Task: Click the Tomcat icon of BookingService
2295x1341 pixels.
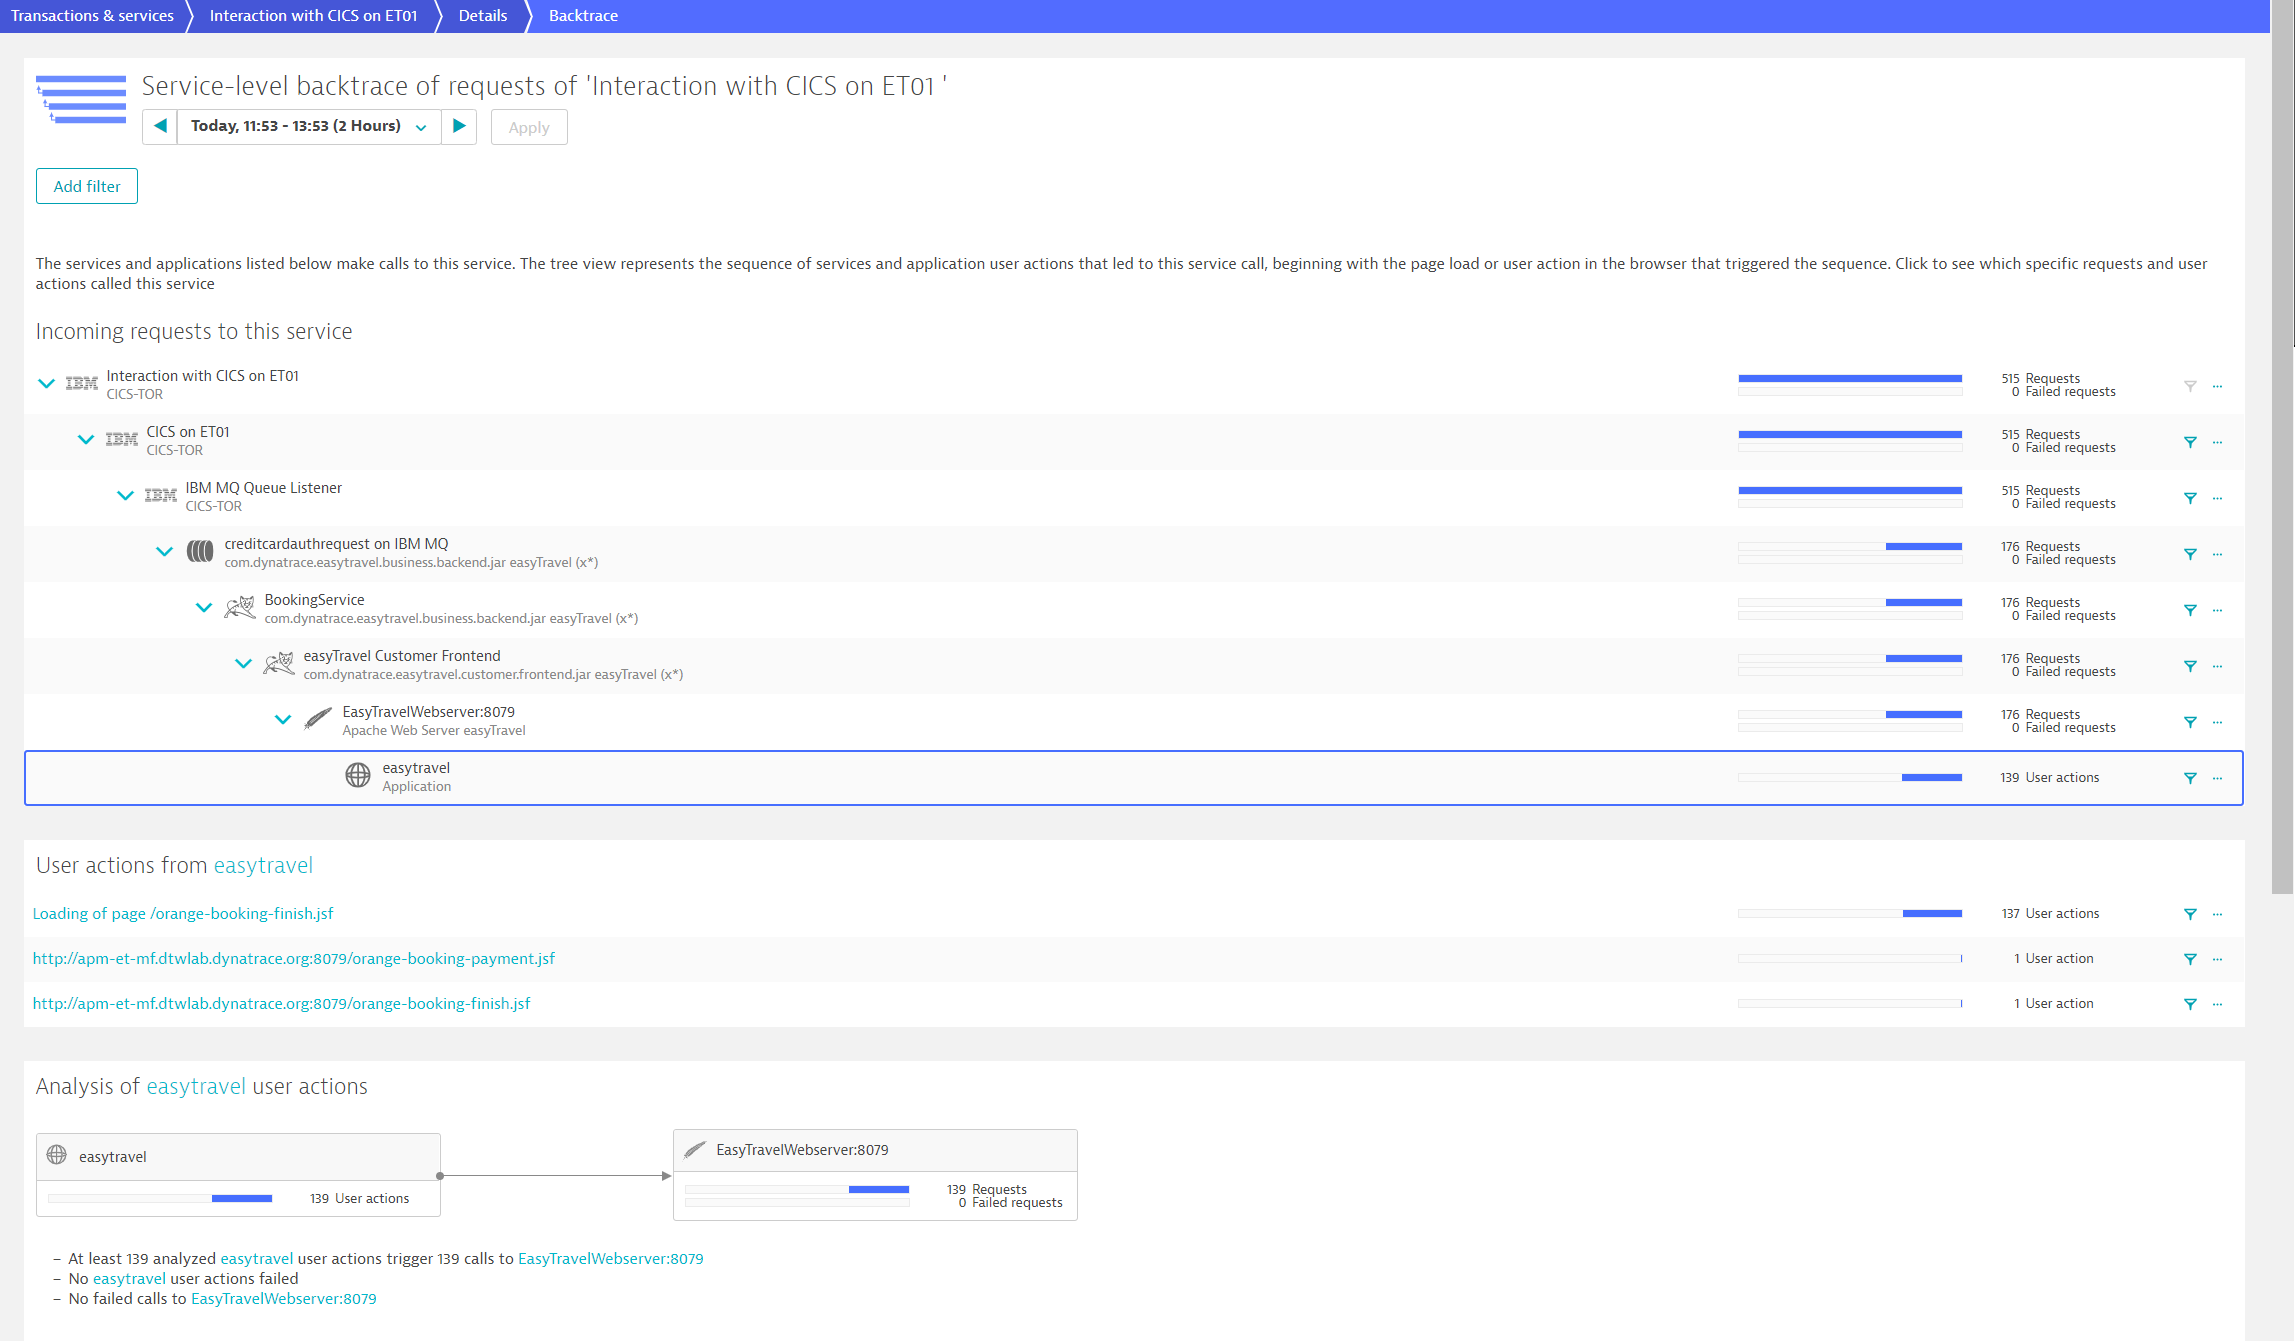Action: (240, 607)
